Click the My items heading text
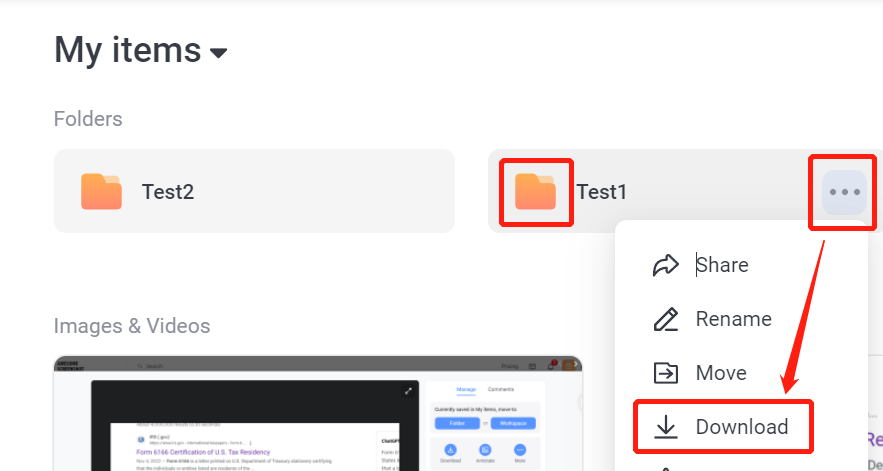The height and width of the screenshot is (471, 883). point(128,50)
